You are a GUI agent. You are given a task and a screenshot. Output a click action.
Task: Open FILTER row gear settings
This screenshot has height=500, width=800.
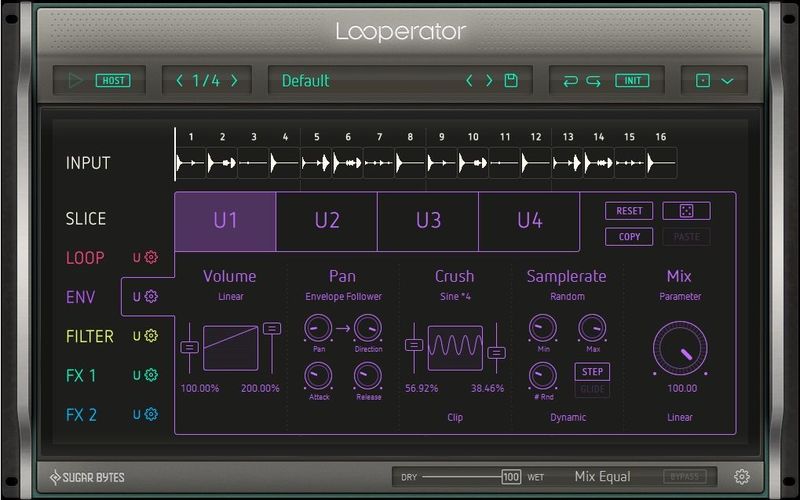pyautogui.click(x=151, y=336)
